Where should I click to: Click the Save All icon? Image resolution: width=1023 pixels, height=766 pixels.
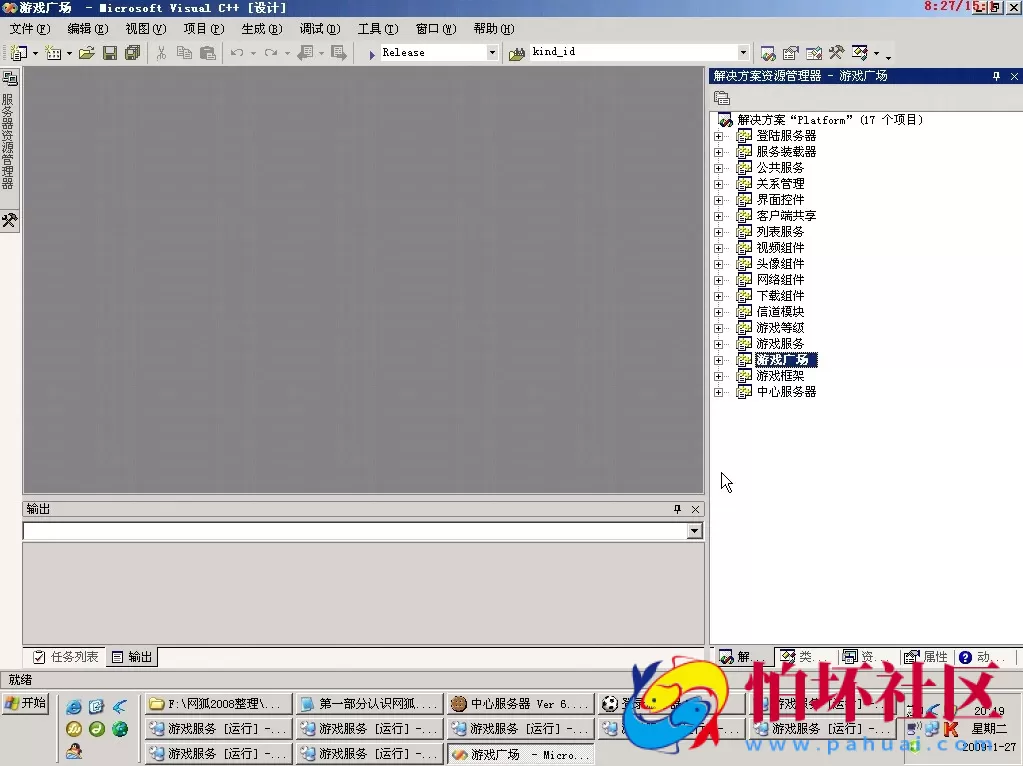coord(132,53)
